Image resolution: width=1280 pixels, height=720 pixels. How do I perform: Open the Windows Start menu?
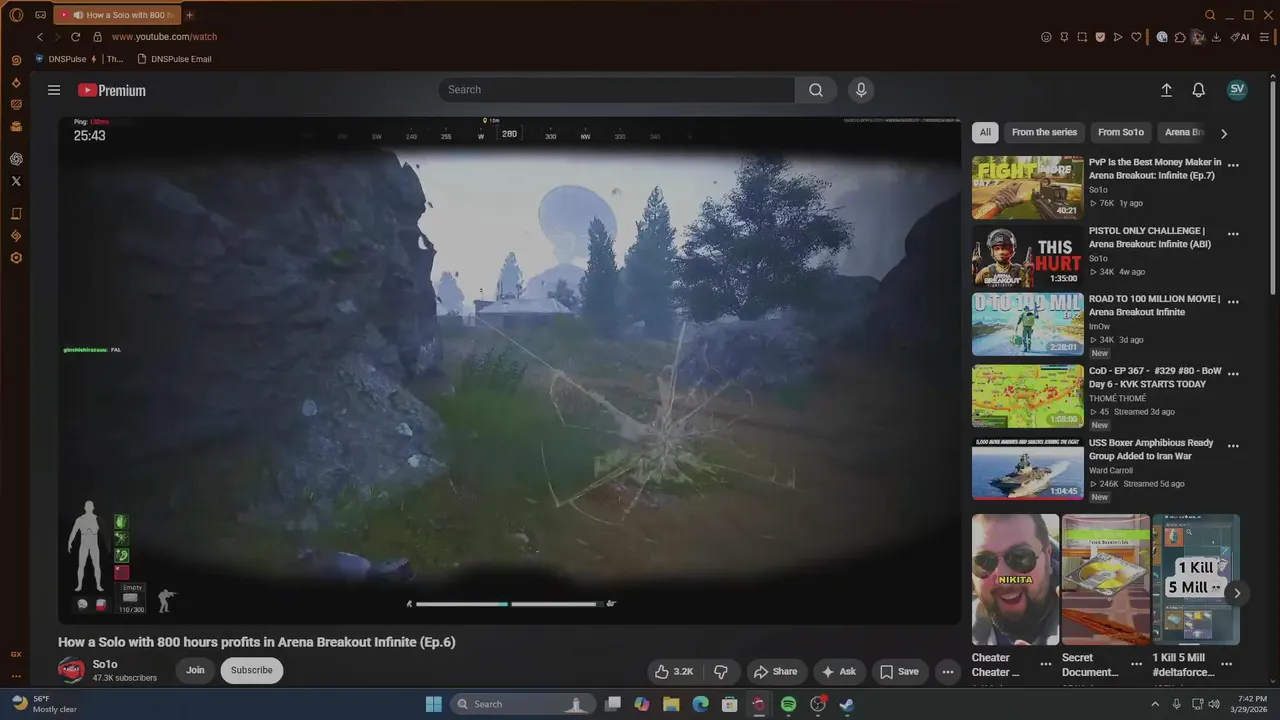tap(433, 704)
